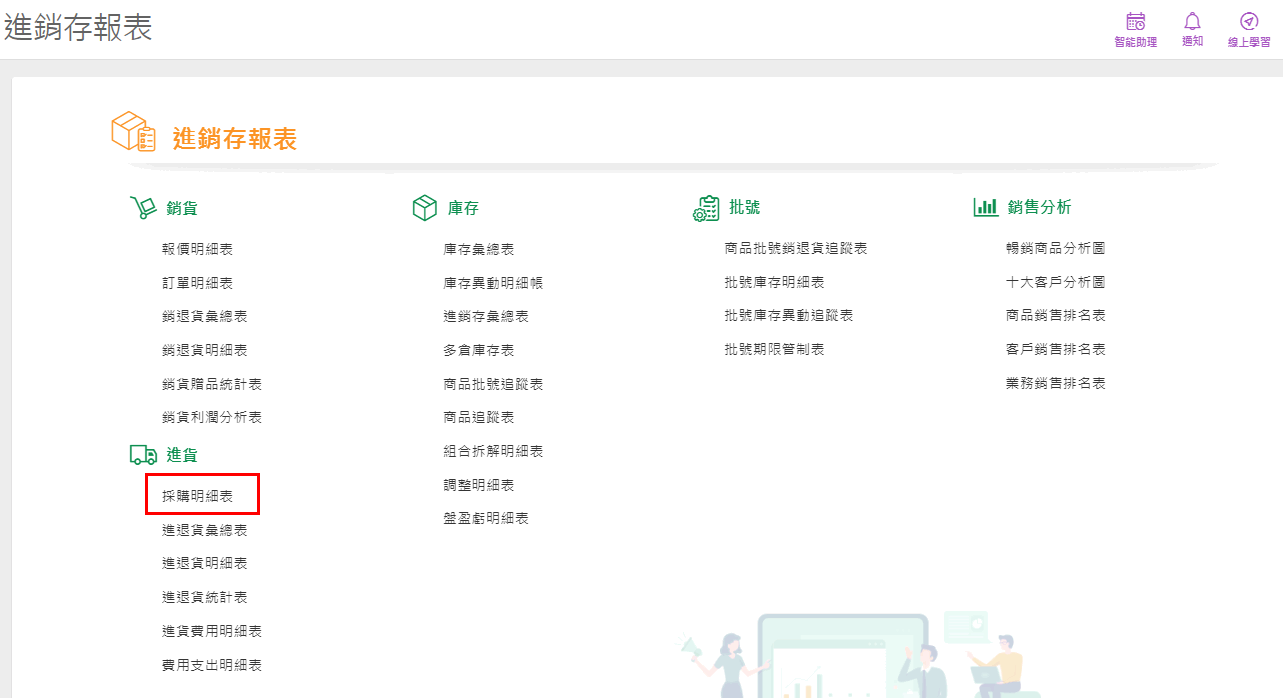Open 銷貨贈品統計表 report
1283x698 pixels.
pos(212,384)
